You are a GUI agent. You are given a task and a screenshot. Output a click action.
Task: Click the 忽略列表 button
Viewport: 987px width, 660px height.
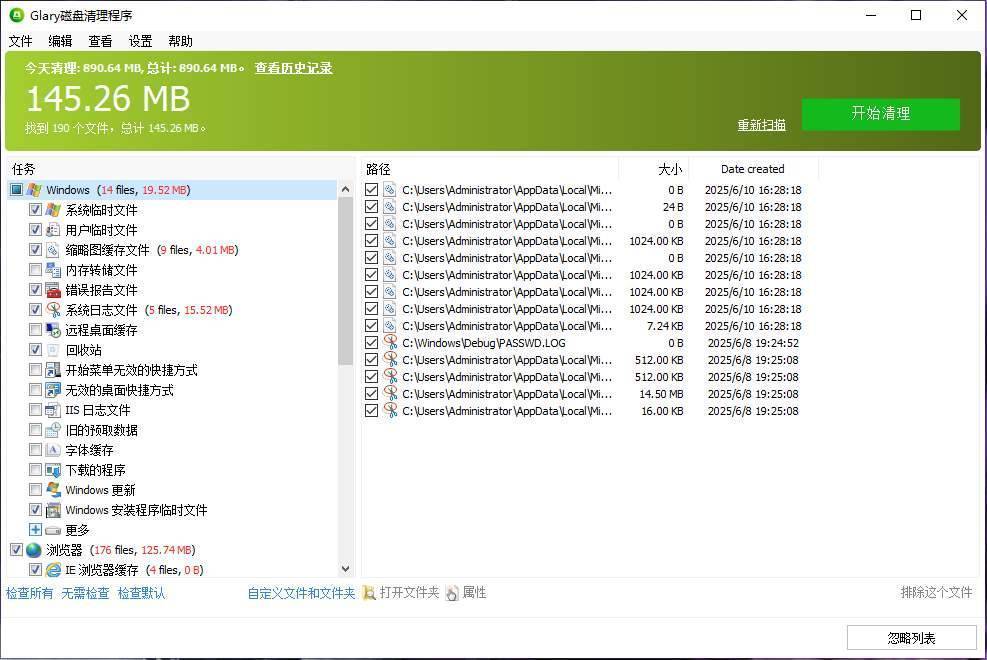coord(911,638)
